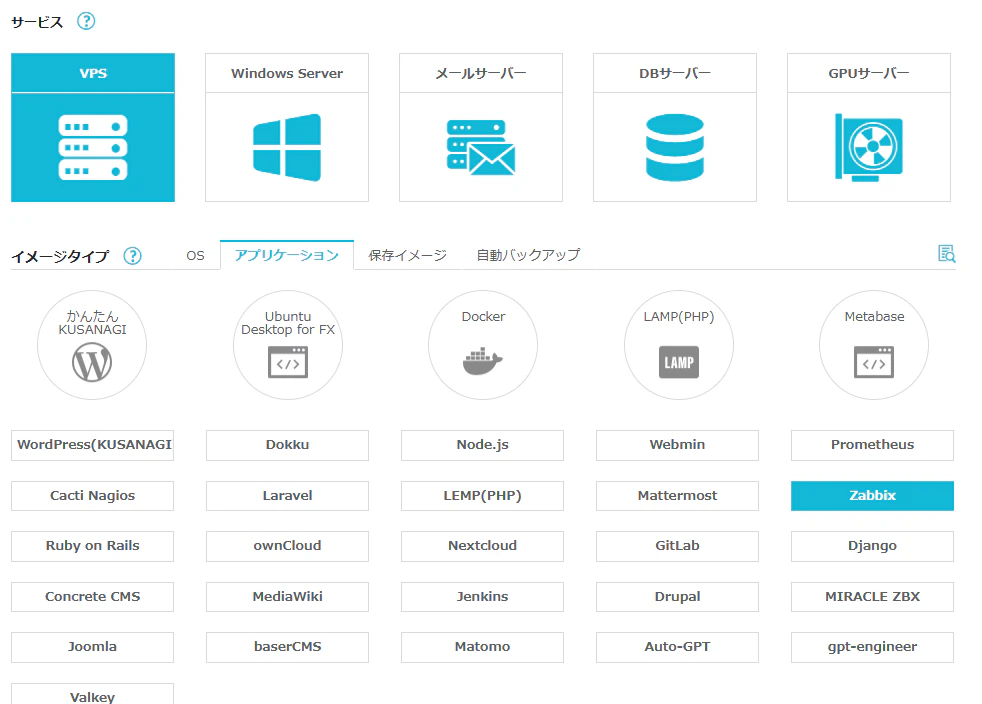Switch to the OS tab
982x704 pixels.
[x=195, y=256]
